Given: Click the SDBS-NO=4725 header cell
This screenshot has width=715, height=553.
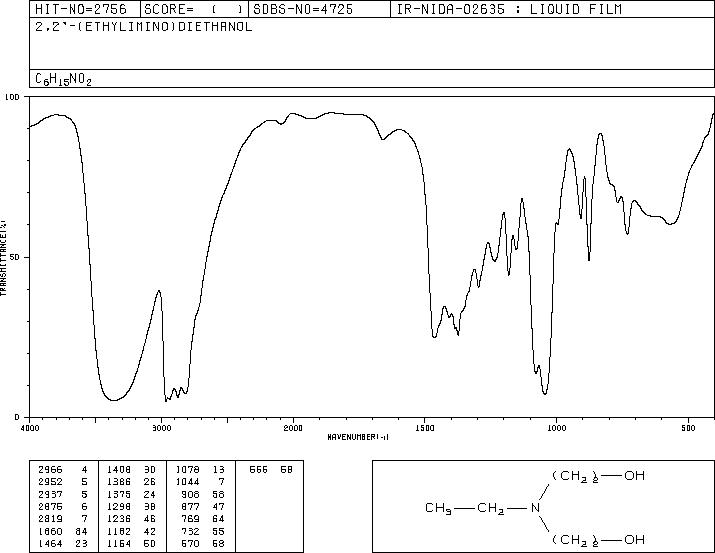Looking at the screenshot, I should point(319,9).
